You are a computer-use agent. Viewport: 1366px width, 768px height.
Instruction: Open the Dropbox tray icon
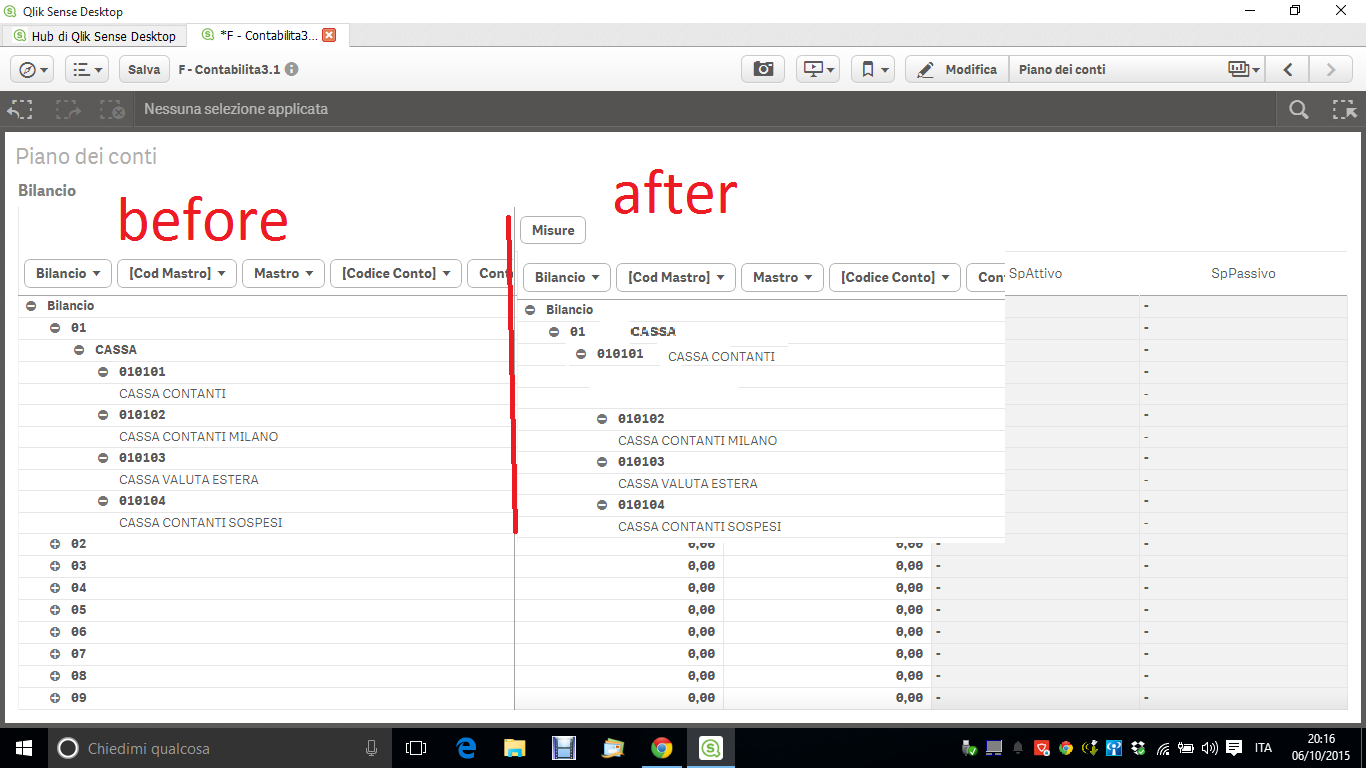tap(1138, 748)
